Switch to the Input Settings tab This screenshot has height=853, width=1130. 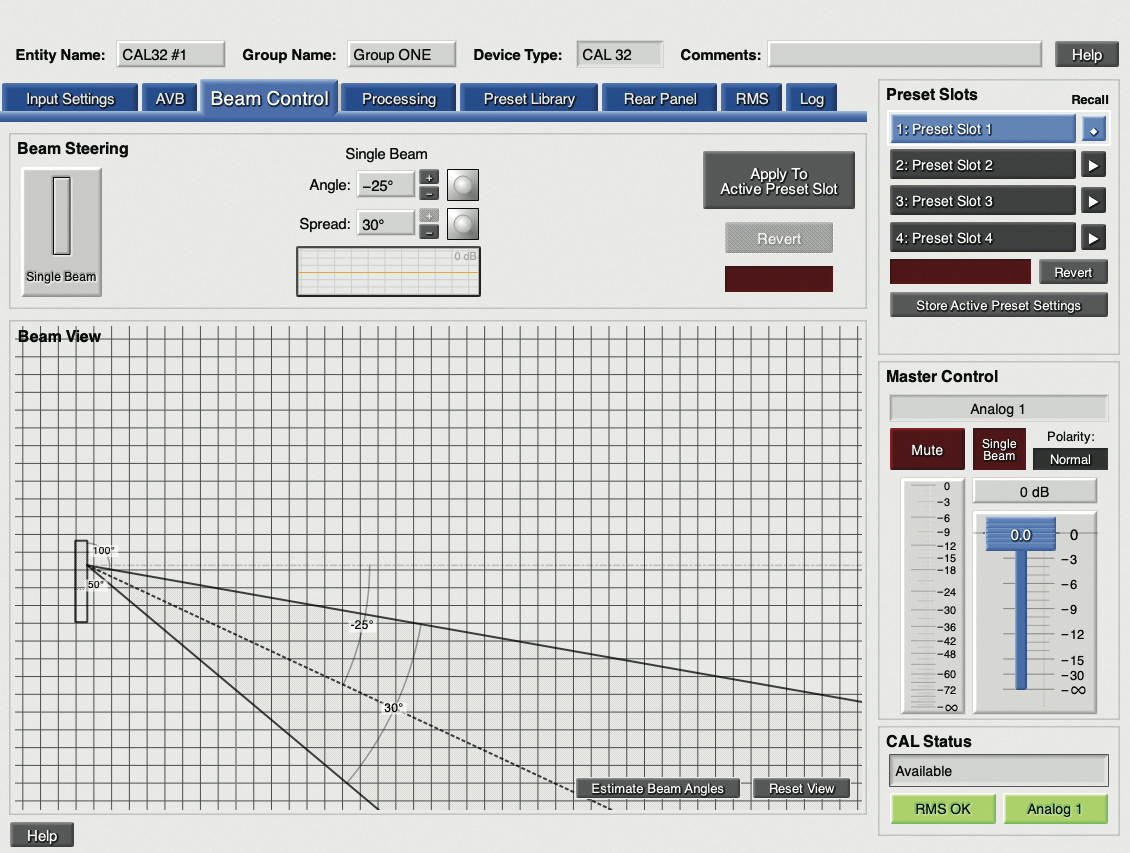click(70, 99)
